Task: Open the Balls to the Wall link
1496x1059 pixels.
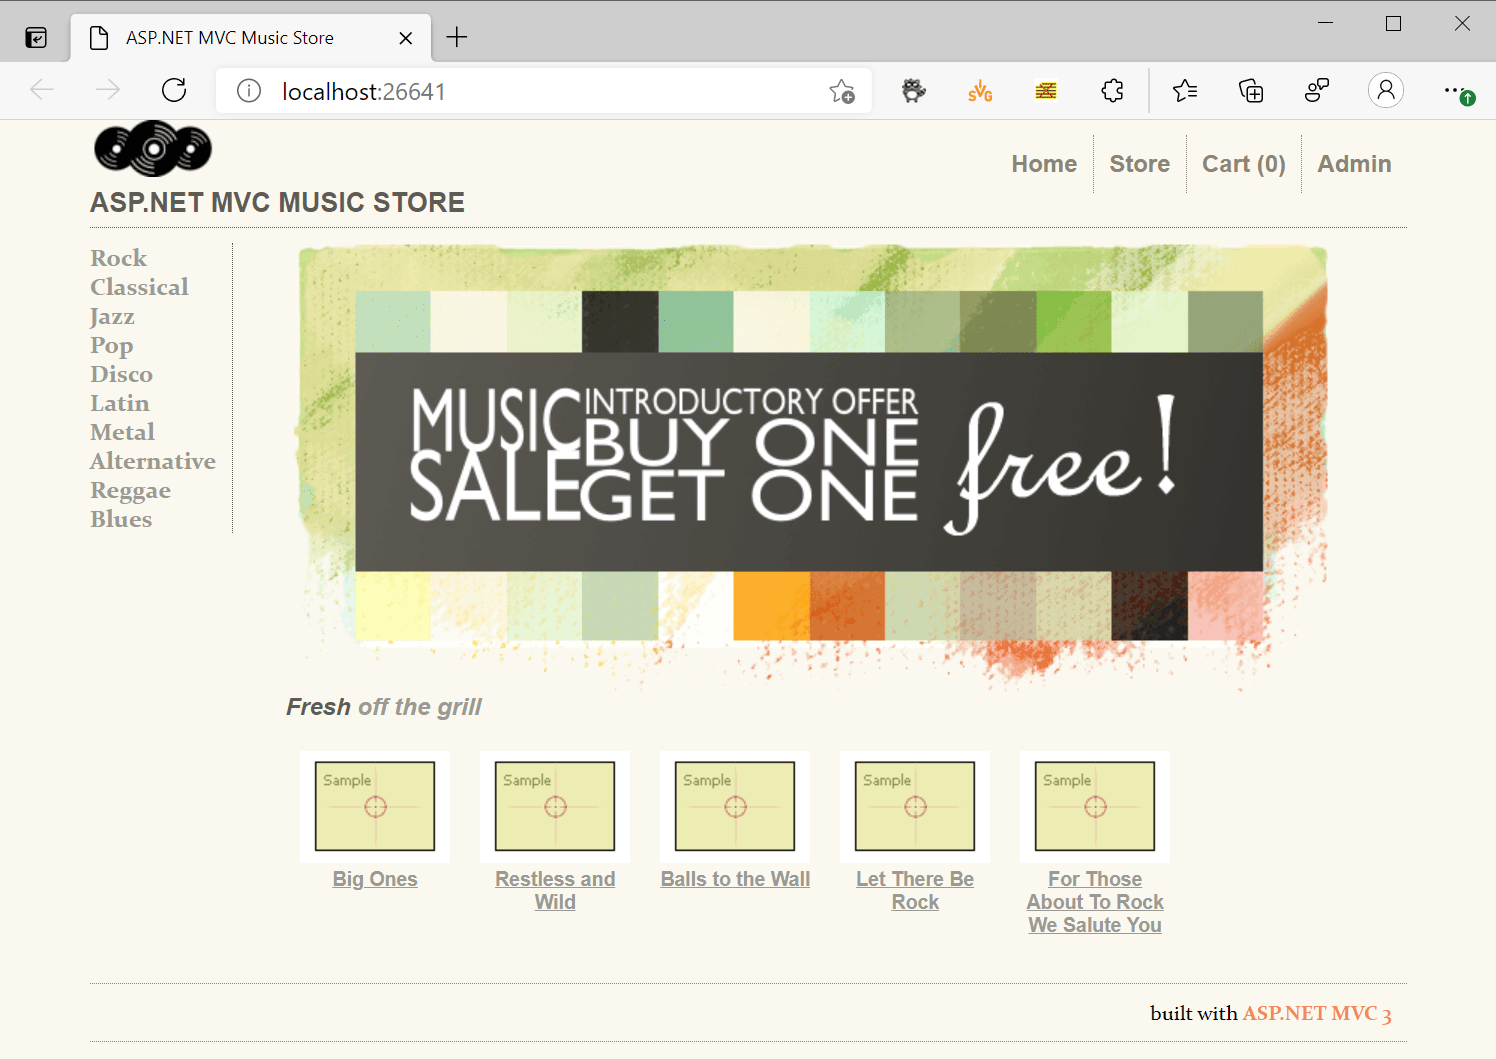Action: (735, 879)
